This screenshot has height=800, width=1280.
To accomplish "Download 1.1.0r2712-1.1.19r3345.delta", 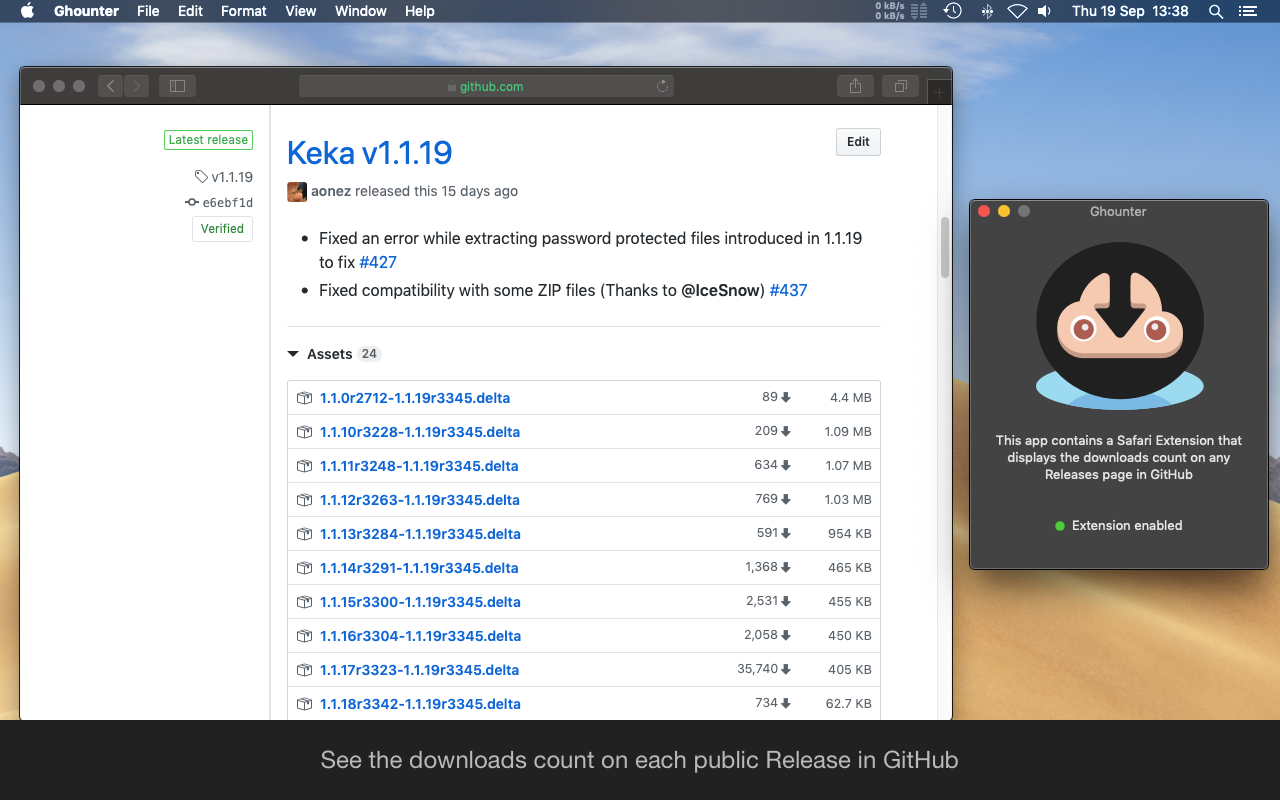I will (x=415, y=398).
